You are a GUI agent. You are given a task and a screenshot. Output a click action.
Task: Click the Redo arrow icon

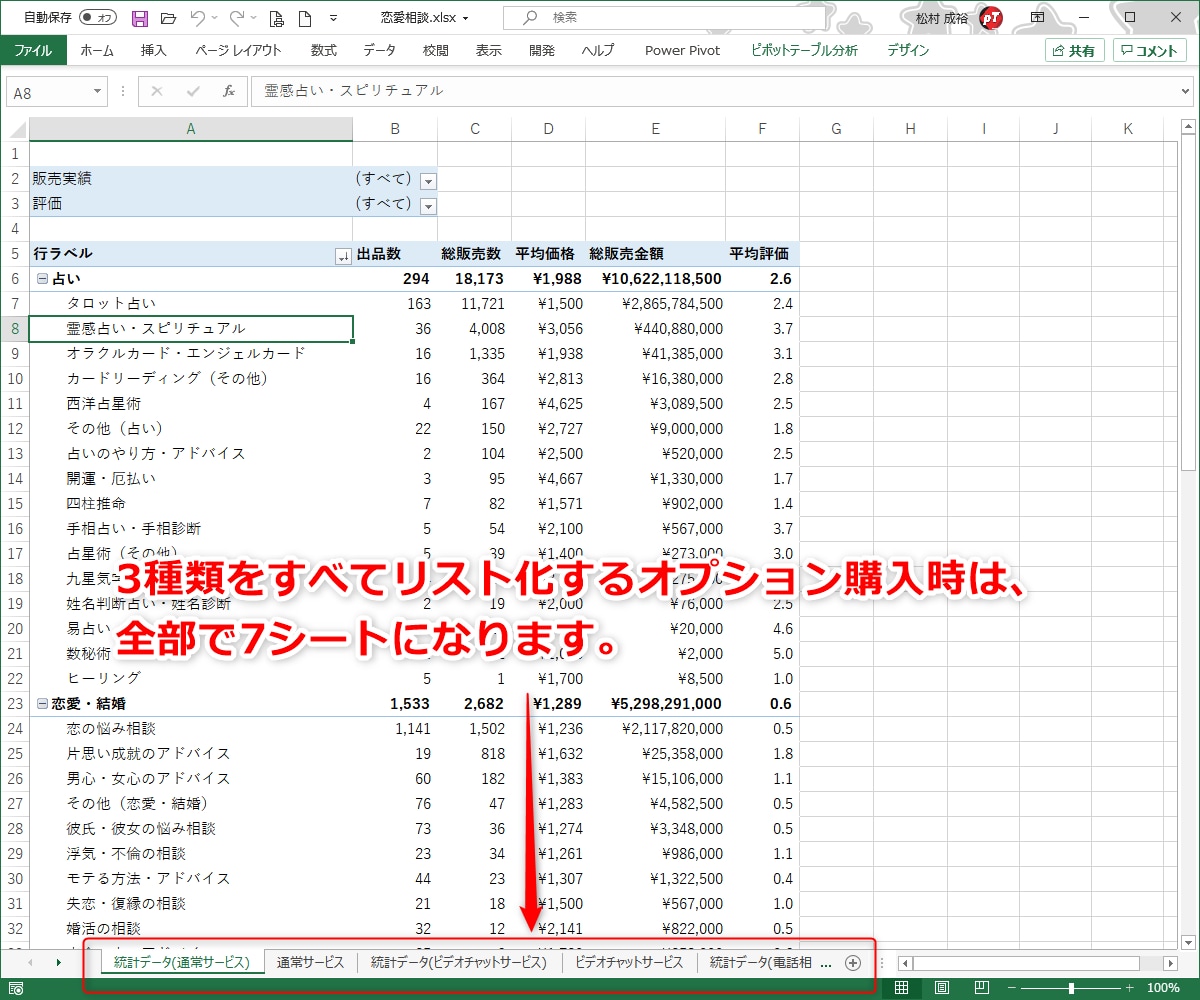(237, 18)
